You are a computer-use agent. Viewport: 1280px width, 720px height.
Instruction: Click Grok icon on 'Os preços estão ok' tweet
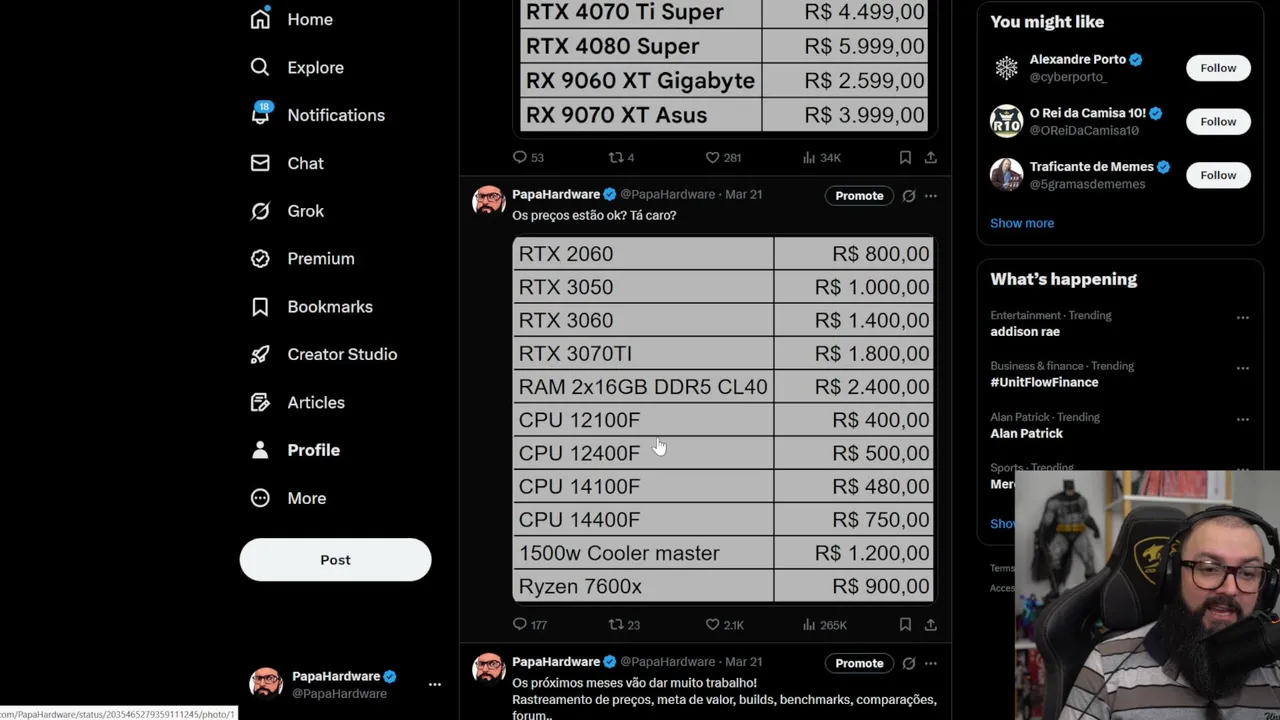click(909, 196)
